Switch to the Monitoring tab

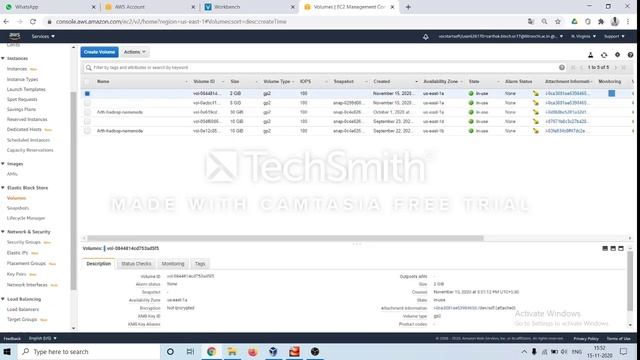(x=173, y=264)
